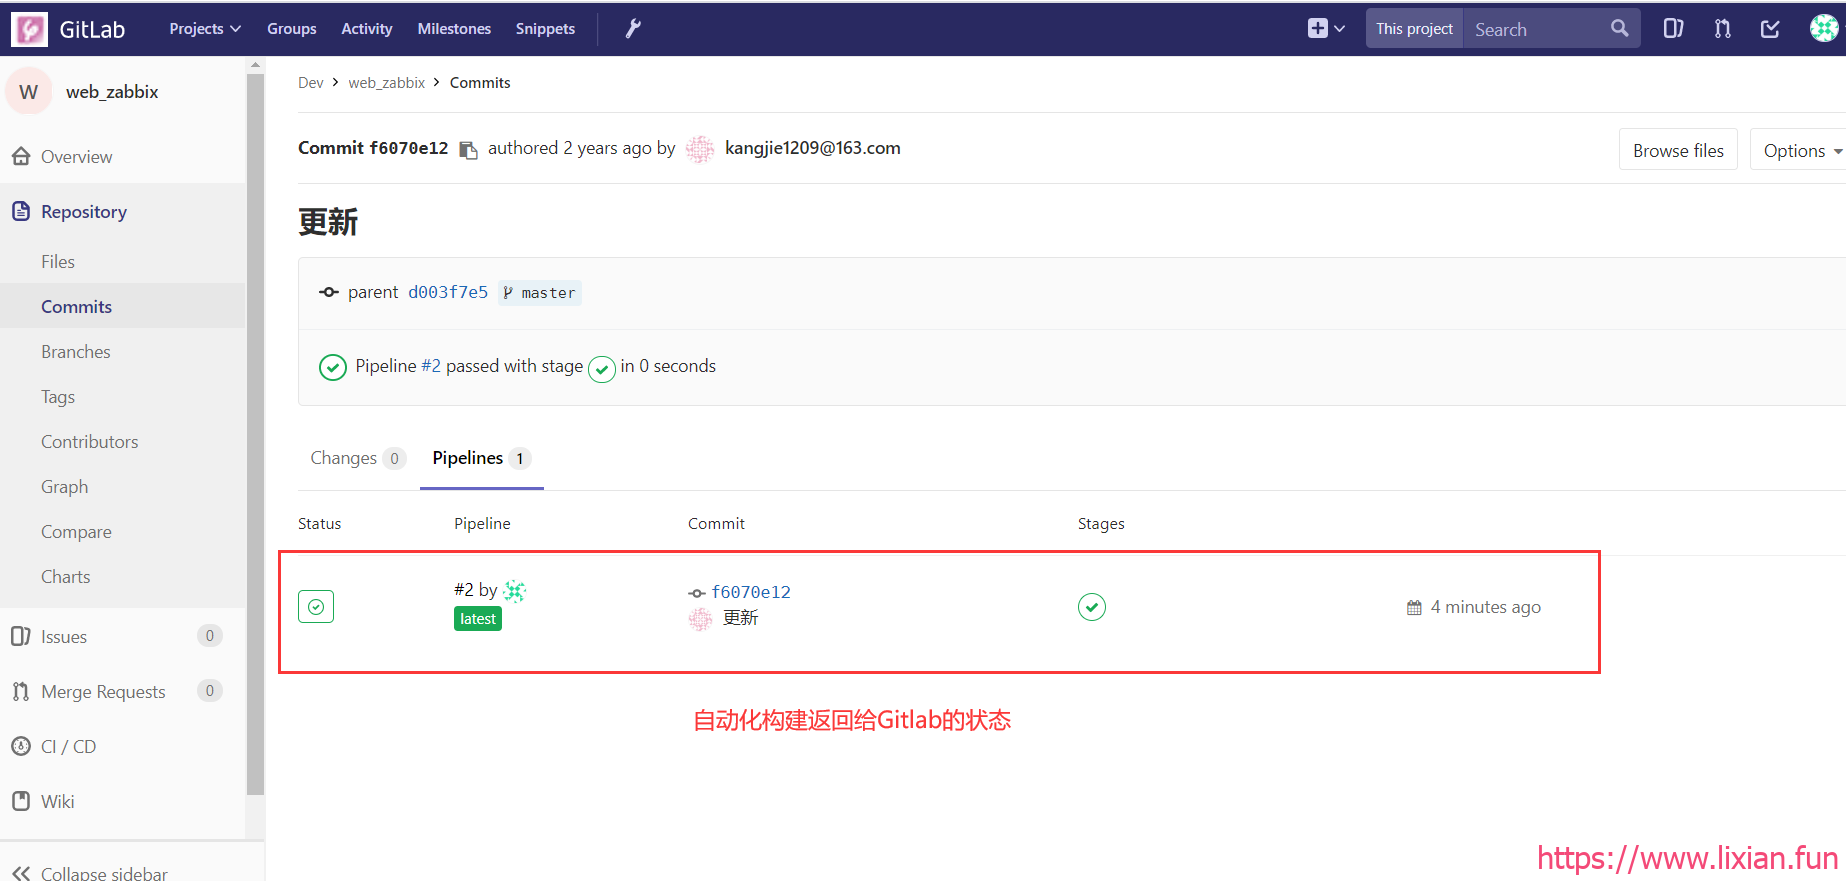Screen dimensions: 1846x881
Task: Open Milestones in the top menu
Action: click(x=454, y=29)
